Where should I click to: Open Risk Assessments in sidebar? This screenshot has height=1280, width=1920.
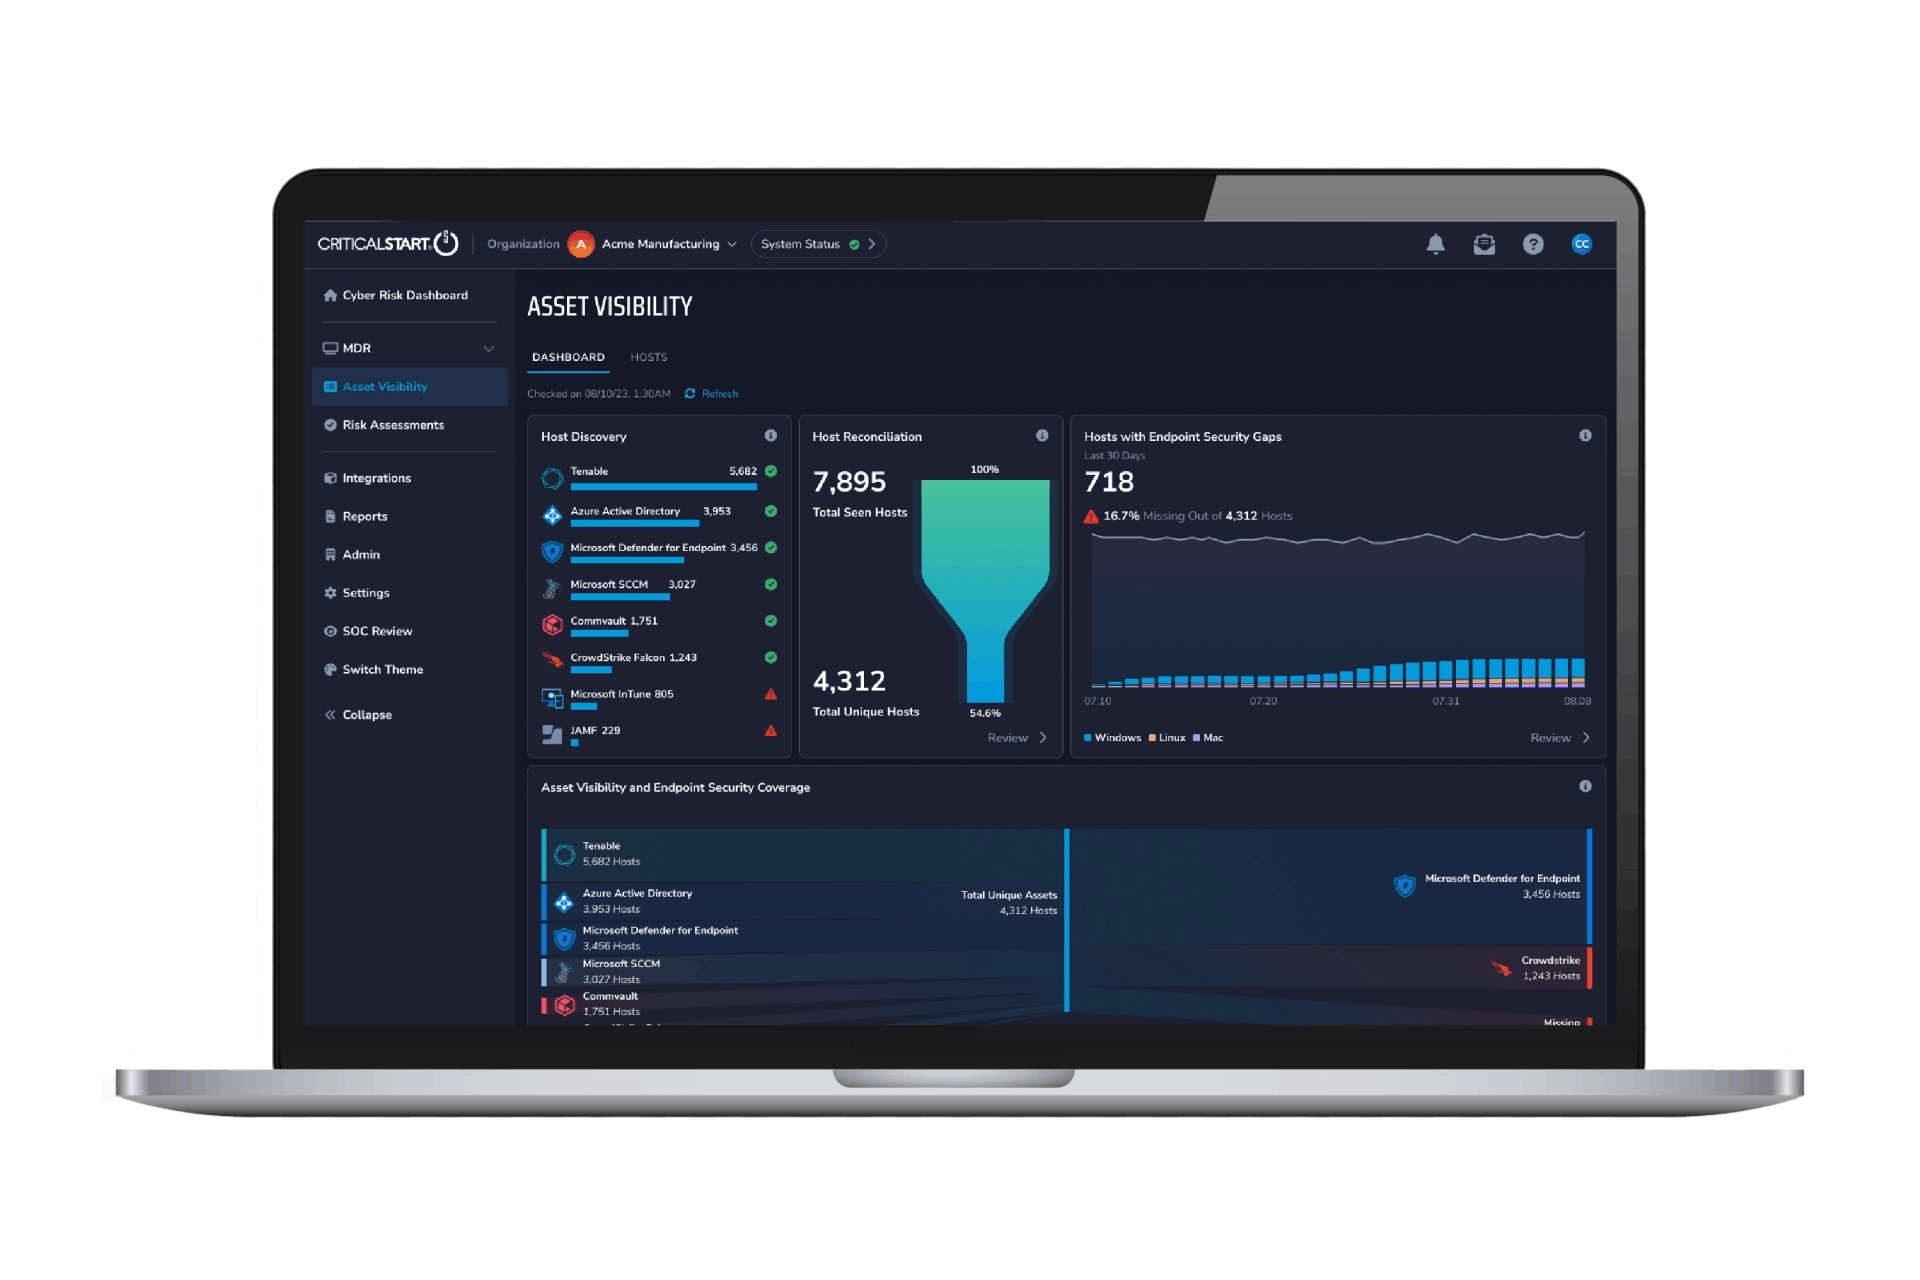[392, 425]
